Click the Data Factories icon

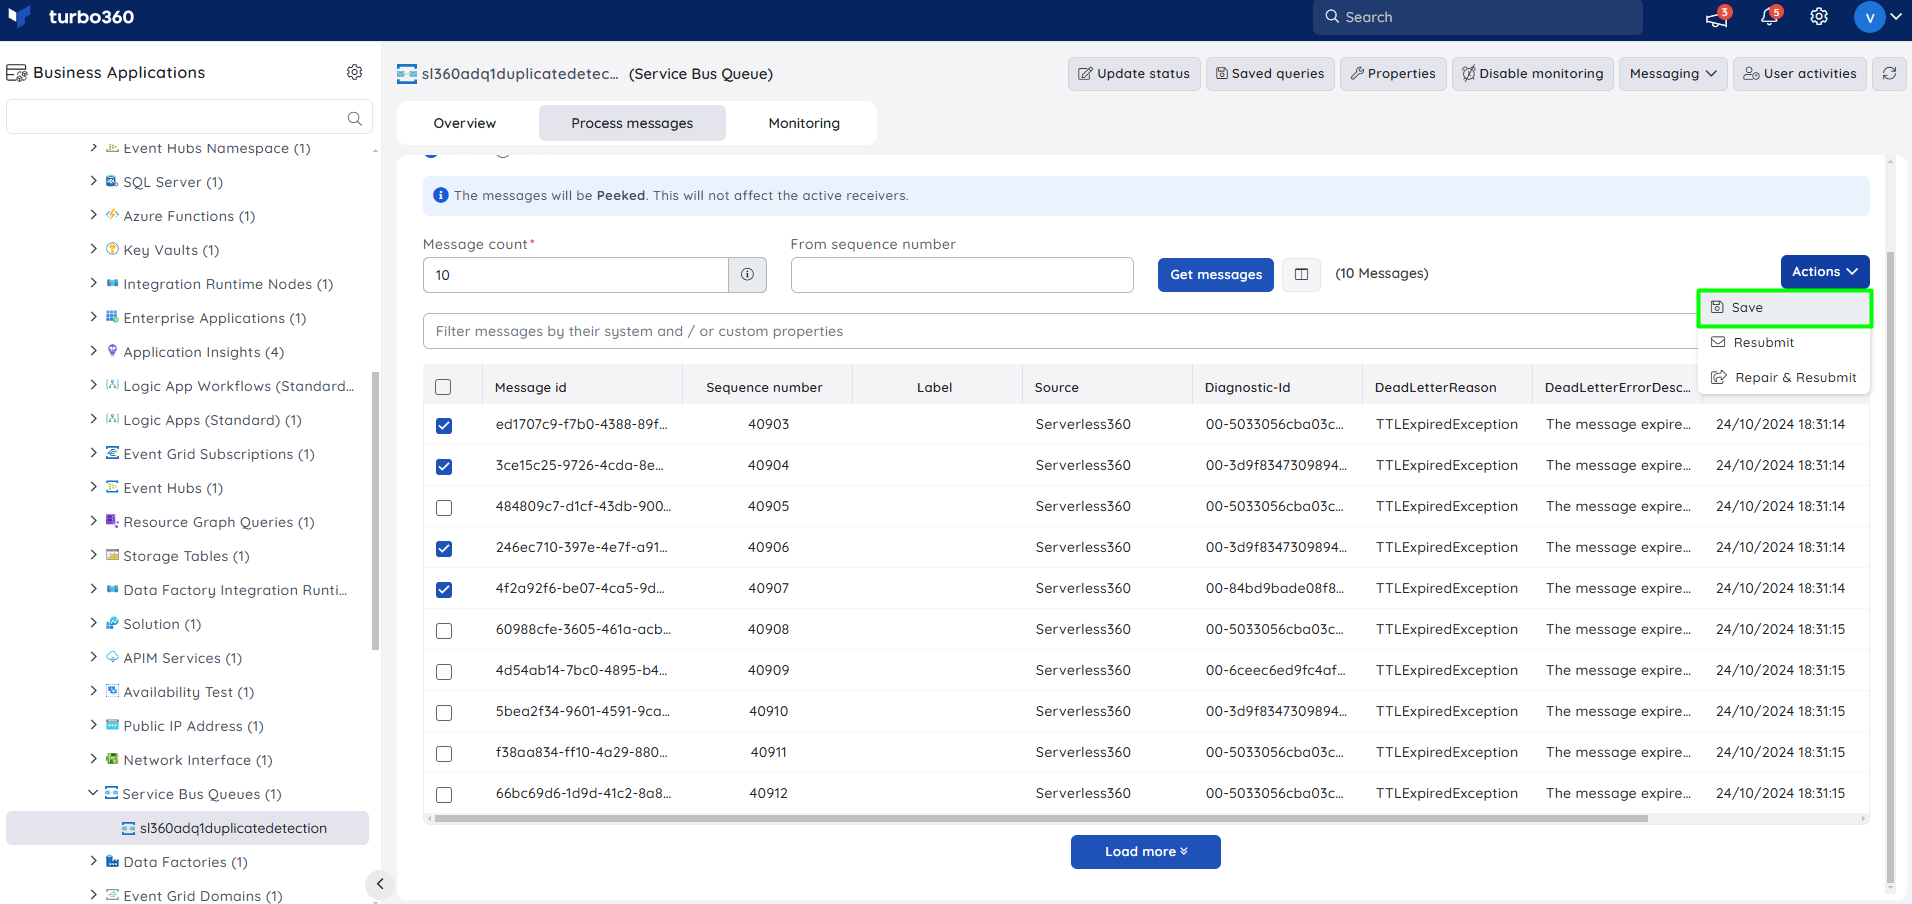point(112,861)
